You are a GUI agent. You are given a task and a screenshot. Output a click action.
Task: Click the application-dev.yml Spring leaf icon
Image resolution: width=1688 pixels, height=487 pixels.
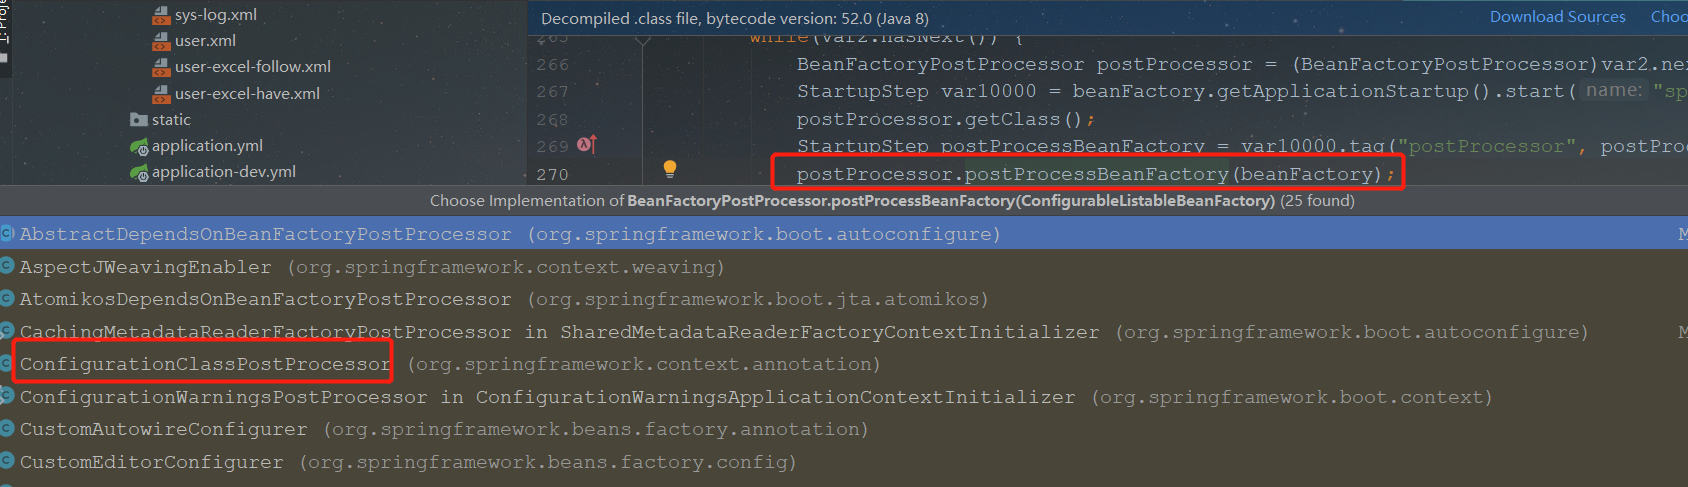click(139, 172)
